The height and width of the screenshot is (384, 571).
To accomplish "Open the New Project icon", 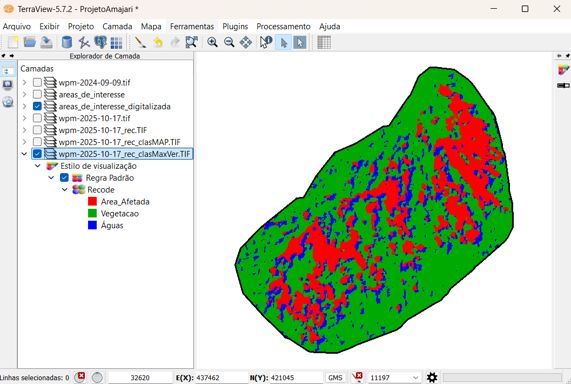I will [x=13, y=42].
